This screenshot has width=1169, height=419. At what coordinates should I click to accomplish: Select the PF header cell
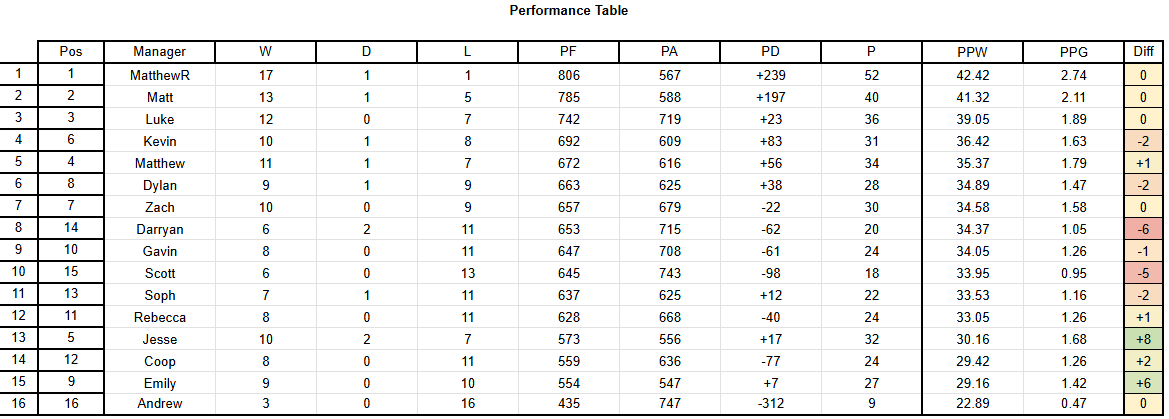tap(568, 51)
